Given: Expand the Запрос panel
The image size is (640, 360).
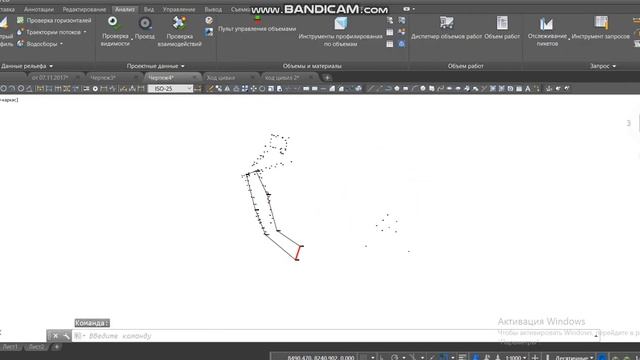Looking at the screenshot, I should (x=603, y=66).
